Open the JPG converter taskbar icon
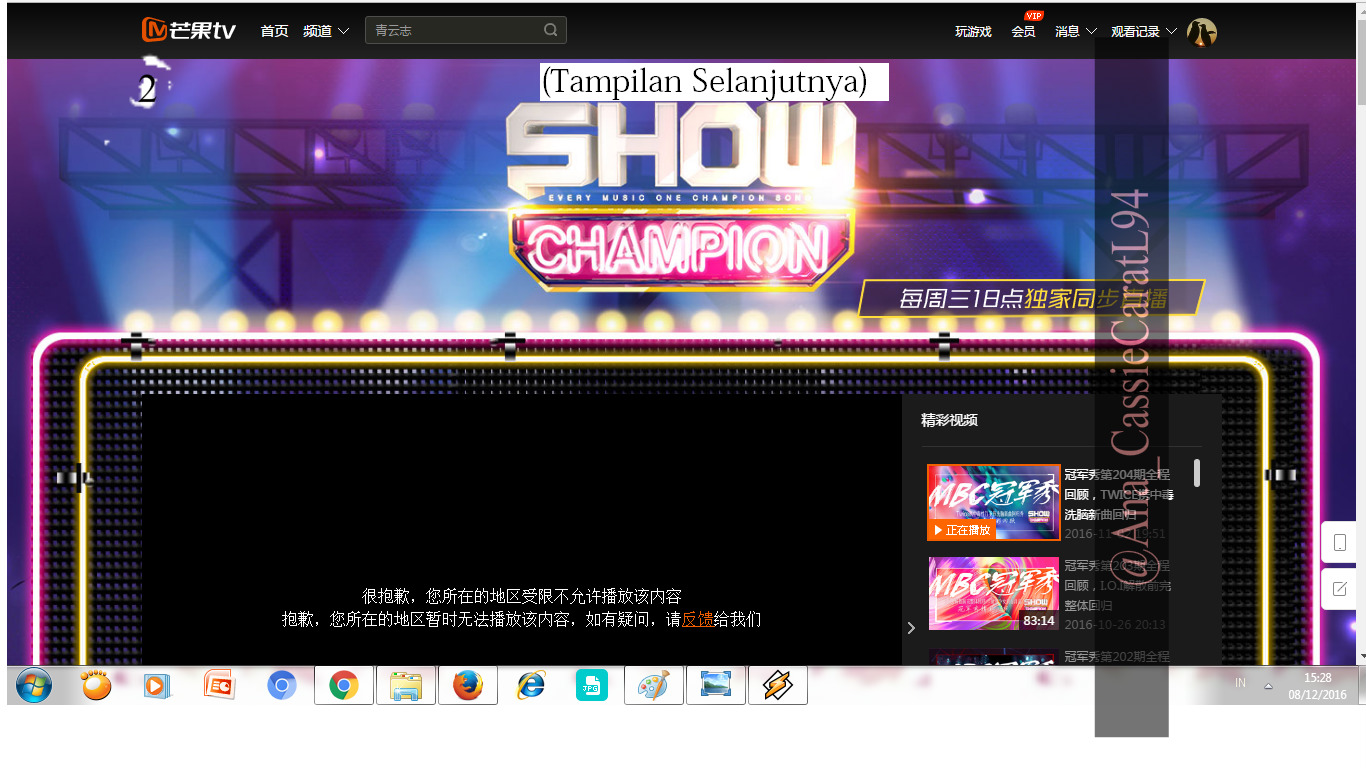Screen dimensions: 1366x768 point(592,685)
